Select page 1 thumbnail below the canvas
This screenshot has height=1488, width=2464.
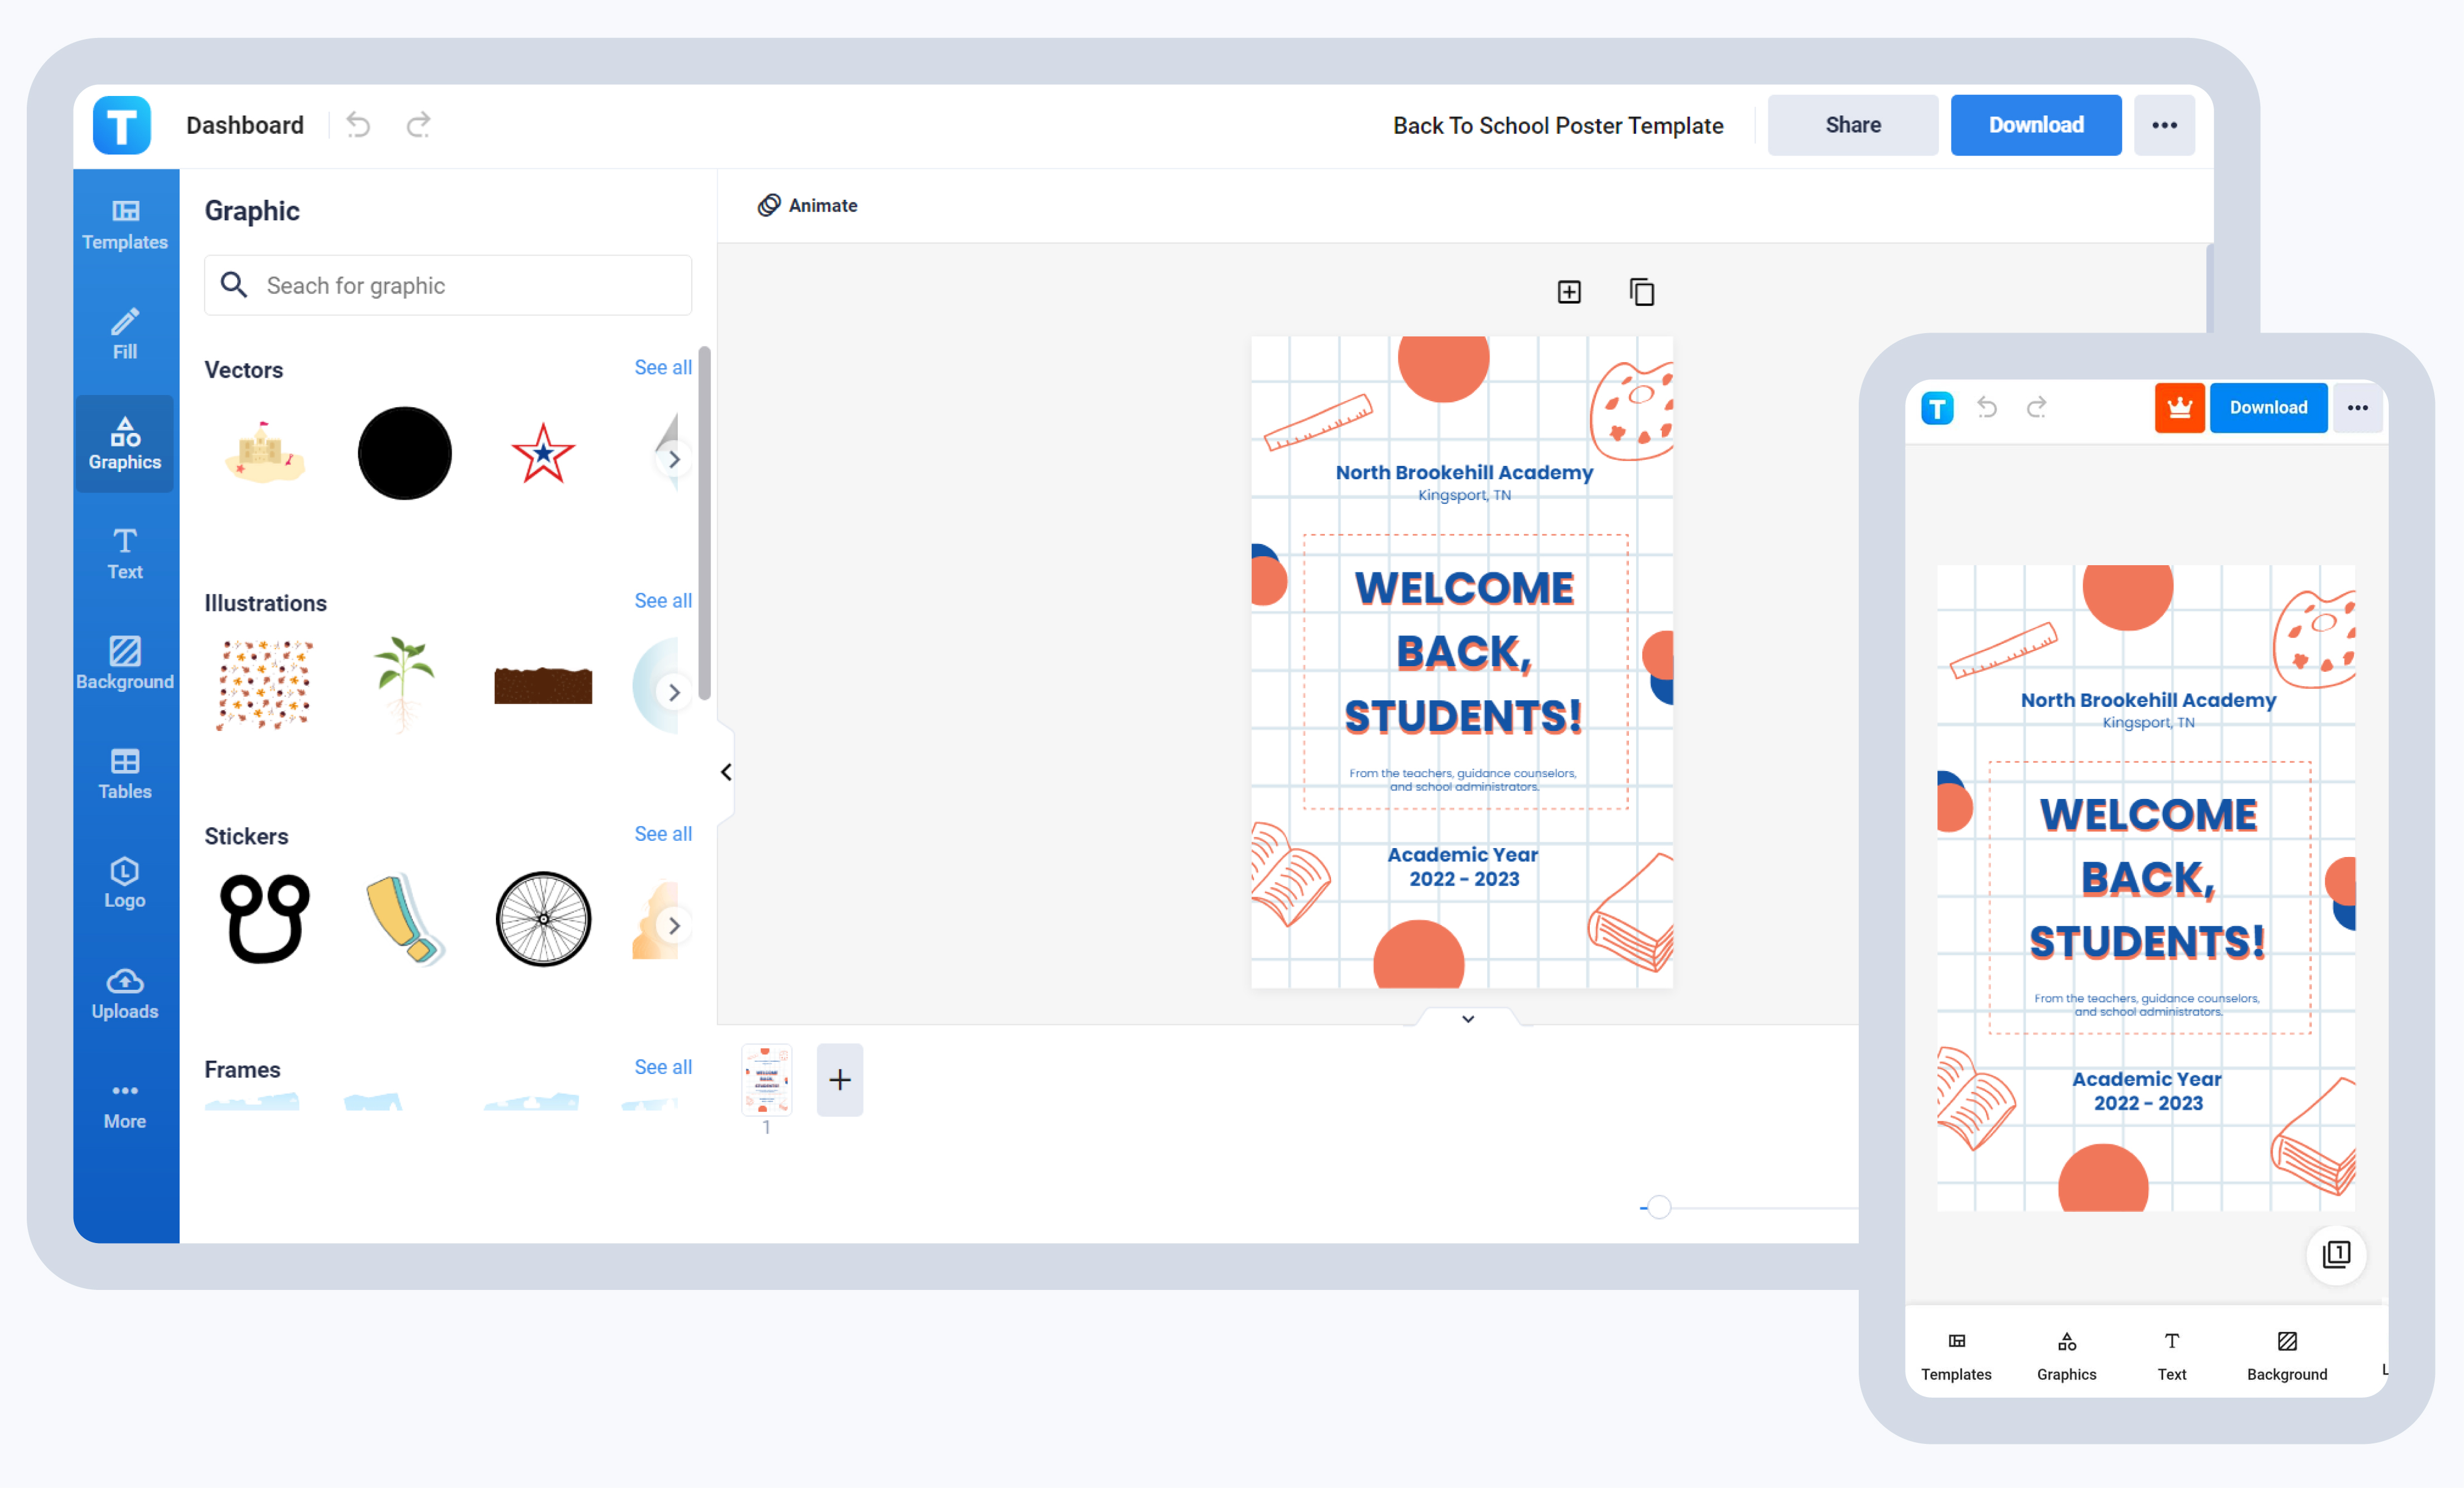(766, 1080)
